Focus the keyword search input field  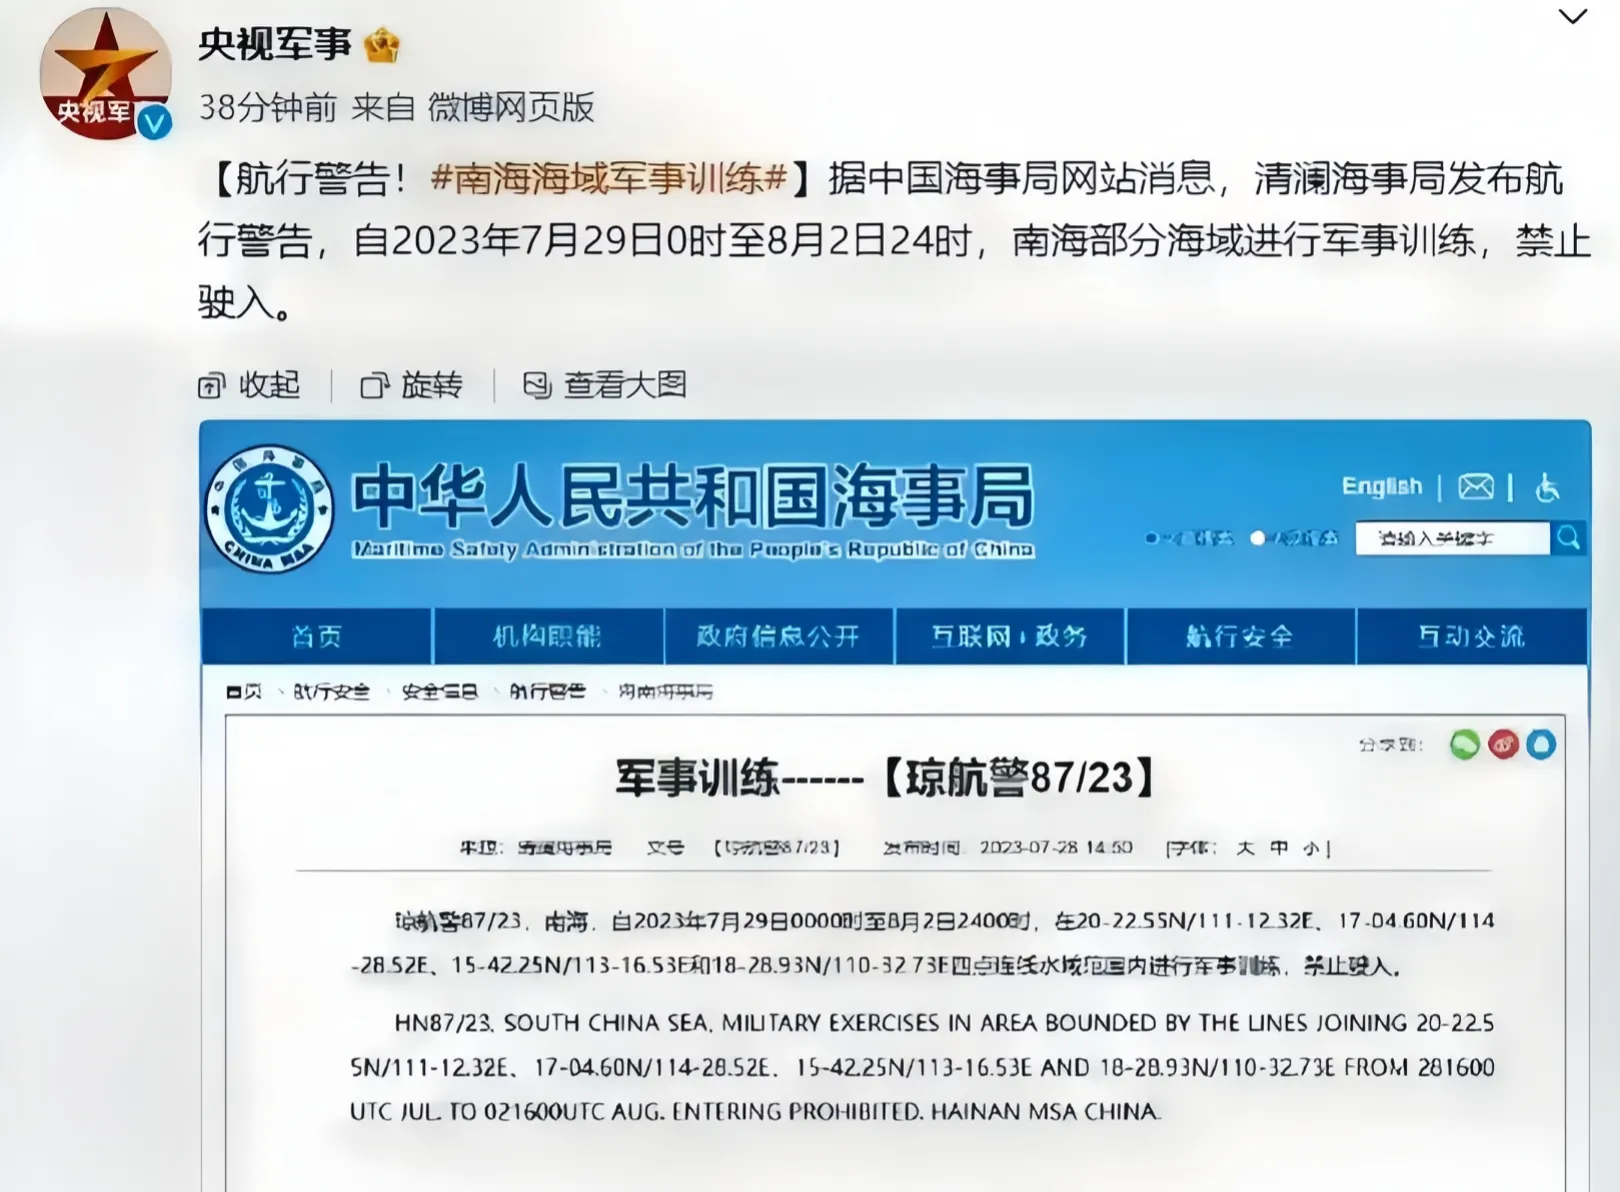coord(1453,538)
